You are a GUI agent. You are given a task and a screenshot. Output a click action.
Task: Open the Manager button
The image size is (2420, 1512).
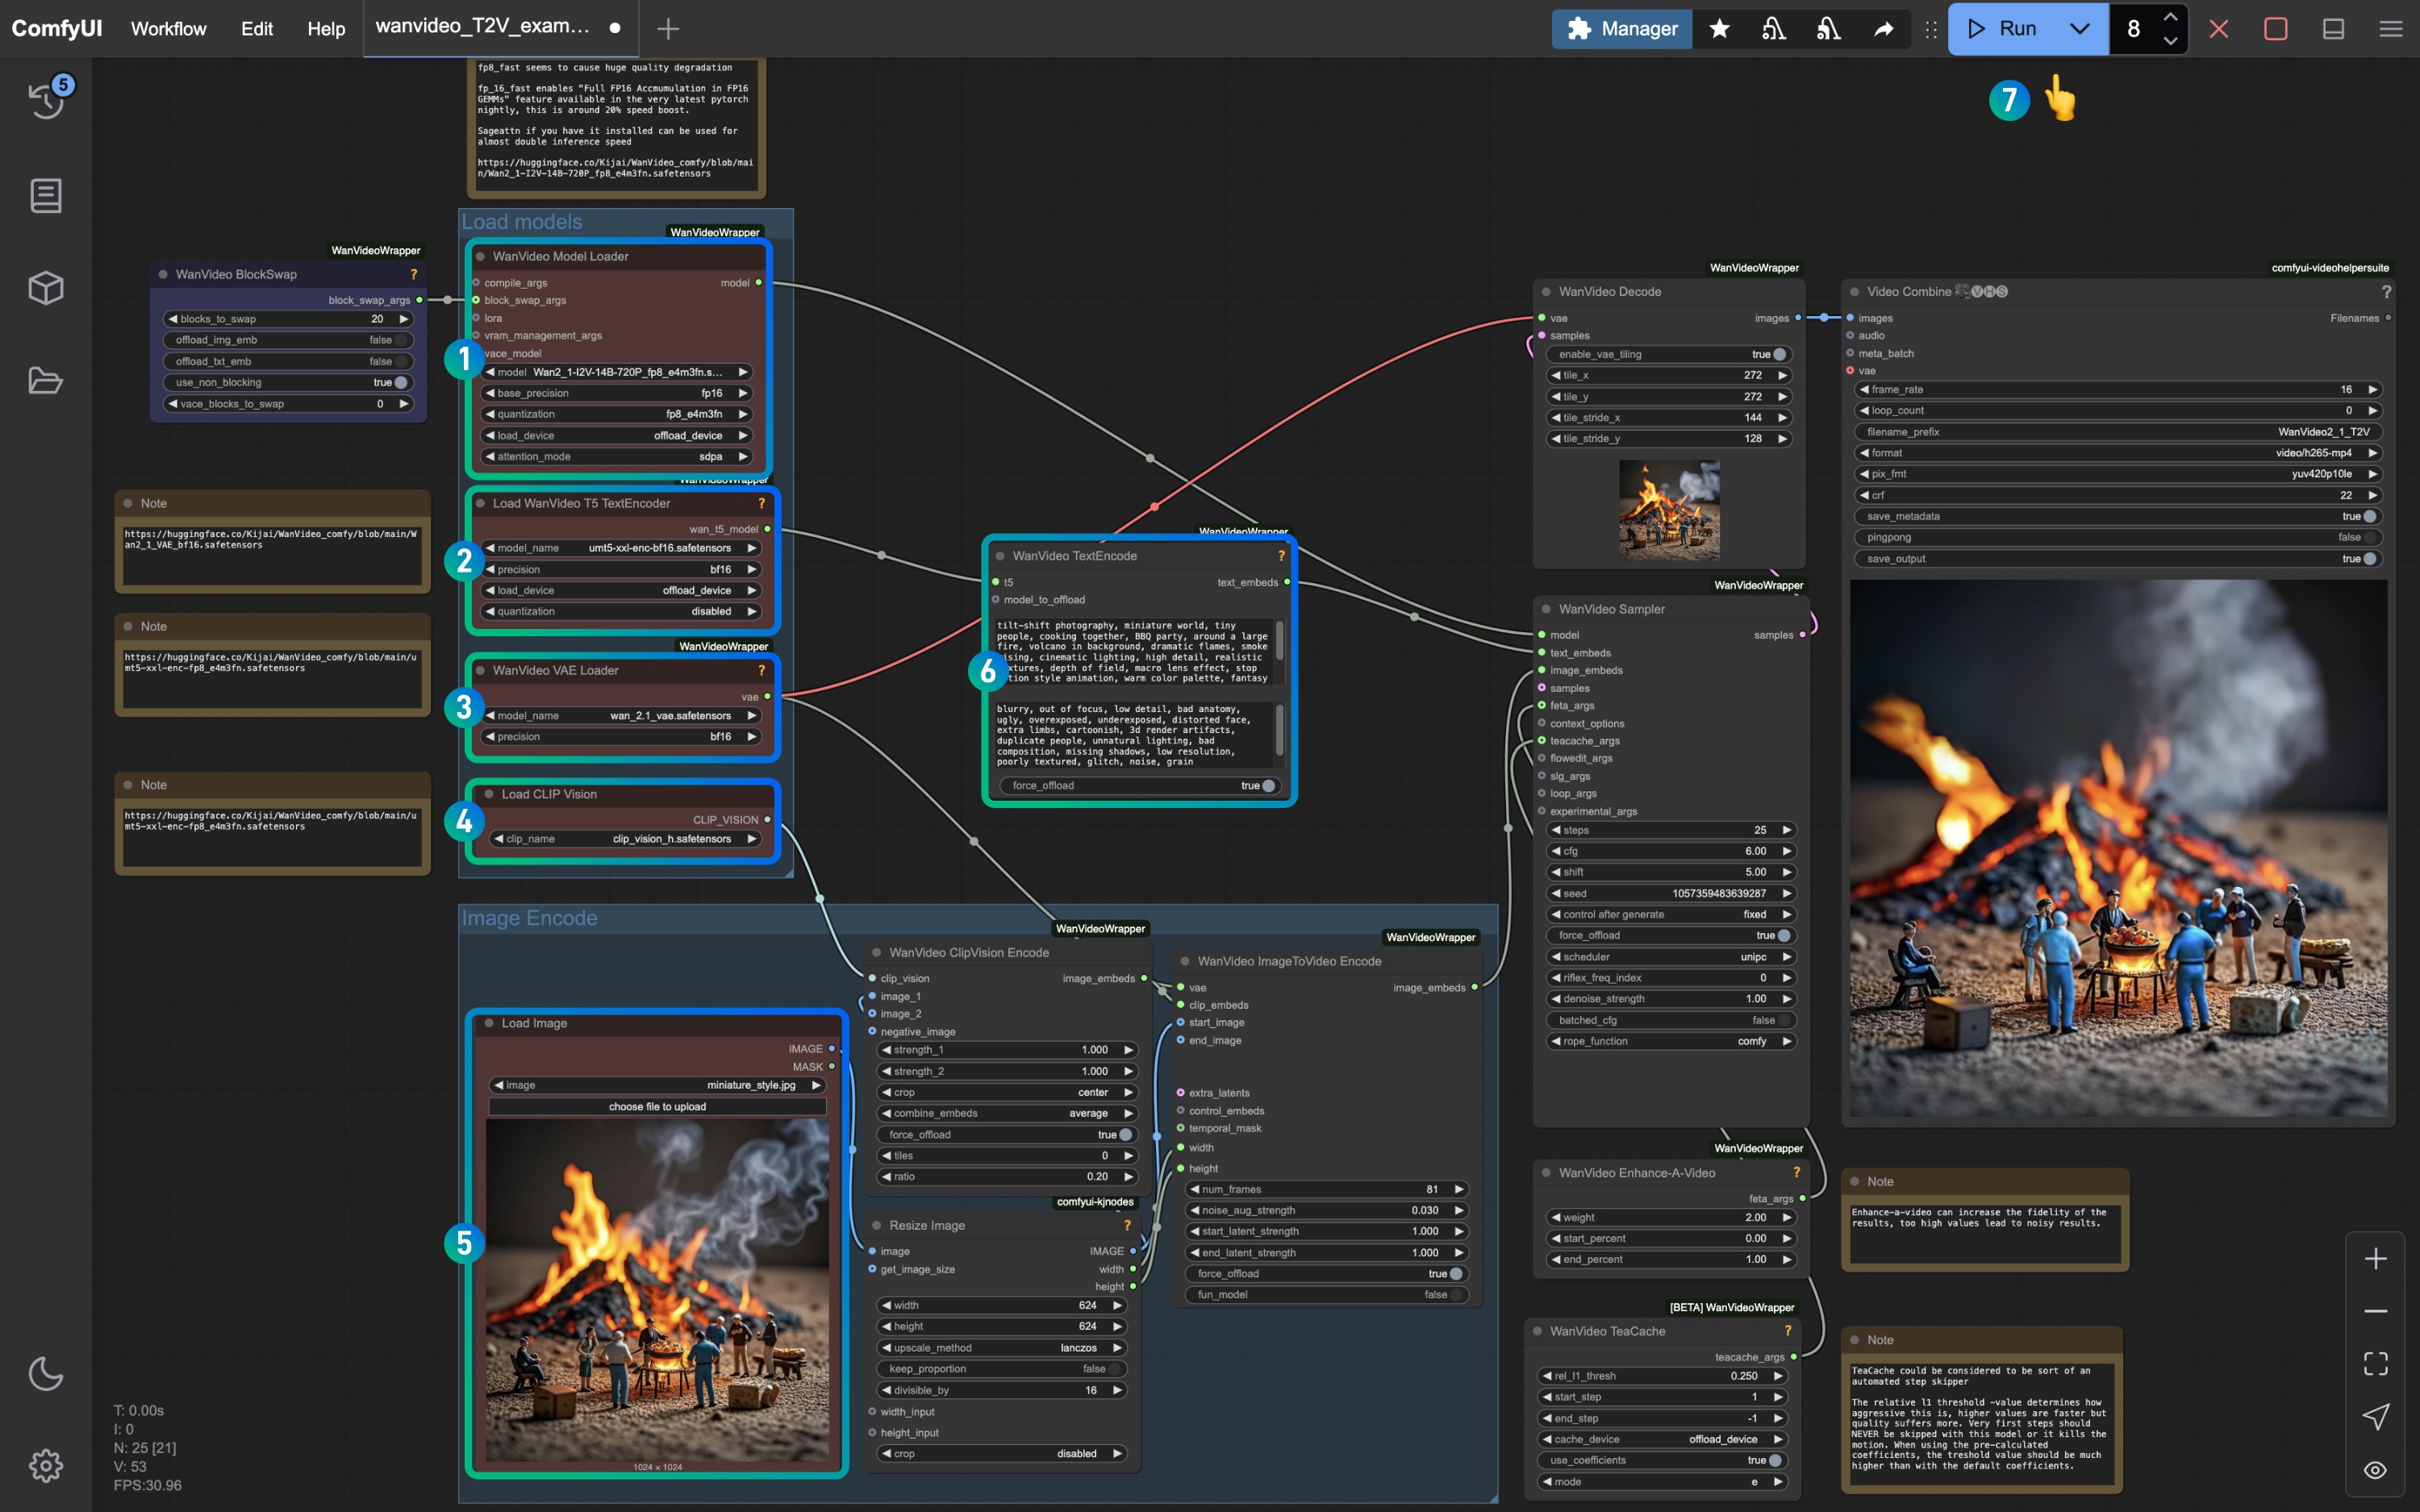click(x=1622, y=28)
